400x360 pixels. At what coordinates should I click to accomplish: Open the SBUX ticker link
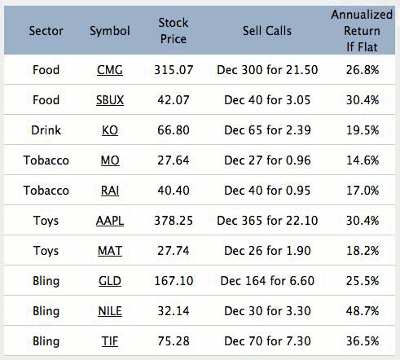(110, 100)
